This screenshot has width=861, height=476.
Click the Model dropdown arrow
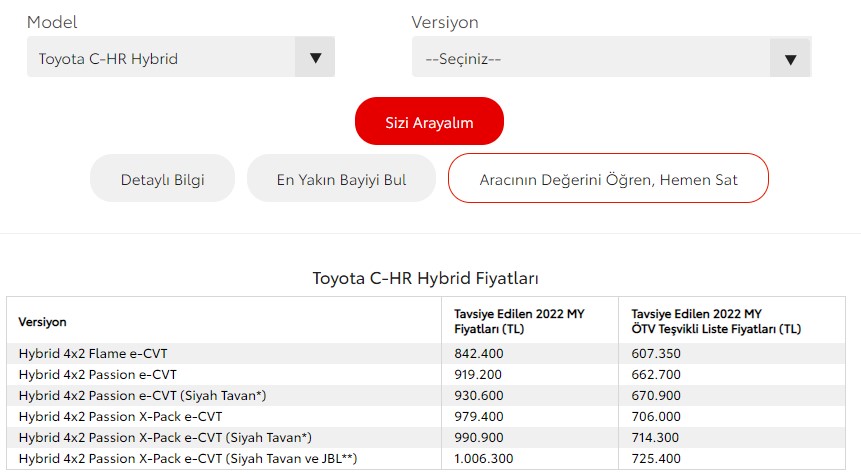click(x=315, y=57)
